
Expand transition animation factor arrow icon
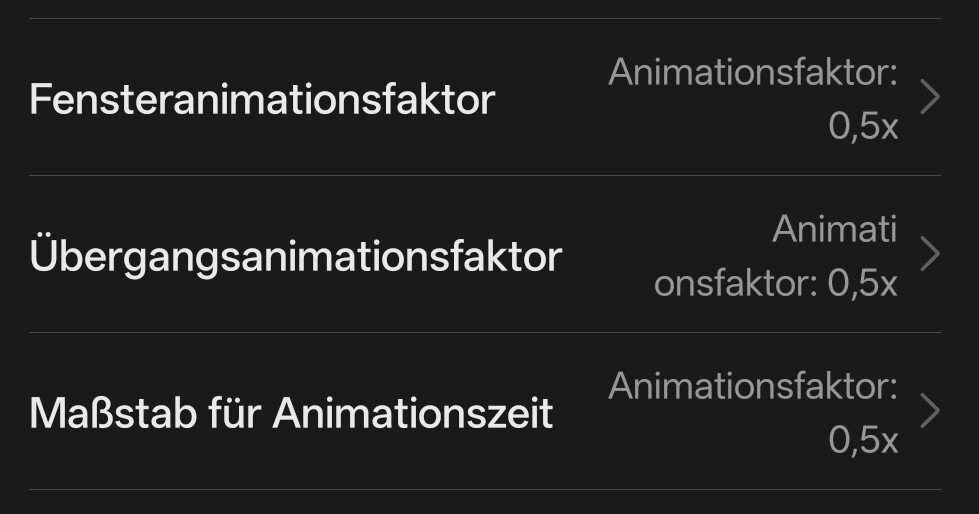[x=930, y=255]
